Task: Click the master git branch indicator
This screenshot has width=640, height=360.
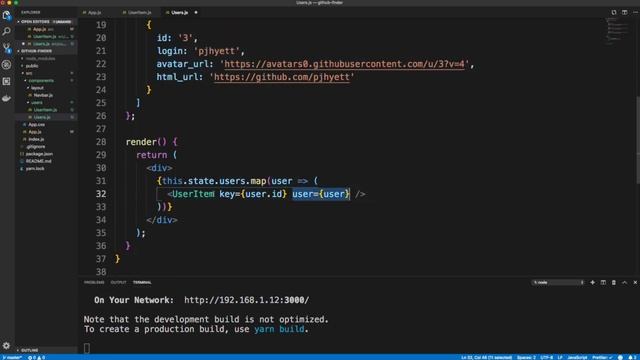Action: point(12,357)
